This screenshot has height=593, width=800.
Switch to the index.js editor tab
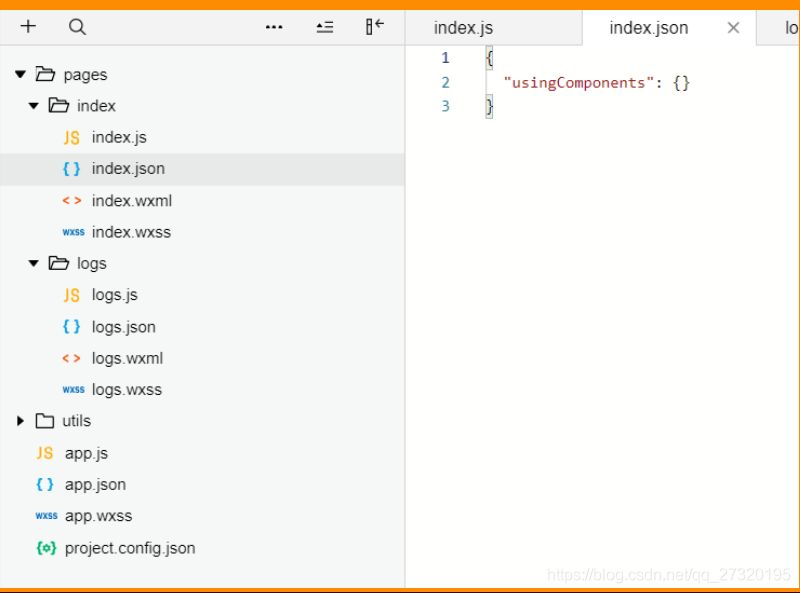tap(463, 28)
